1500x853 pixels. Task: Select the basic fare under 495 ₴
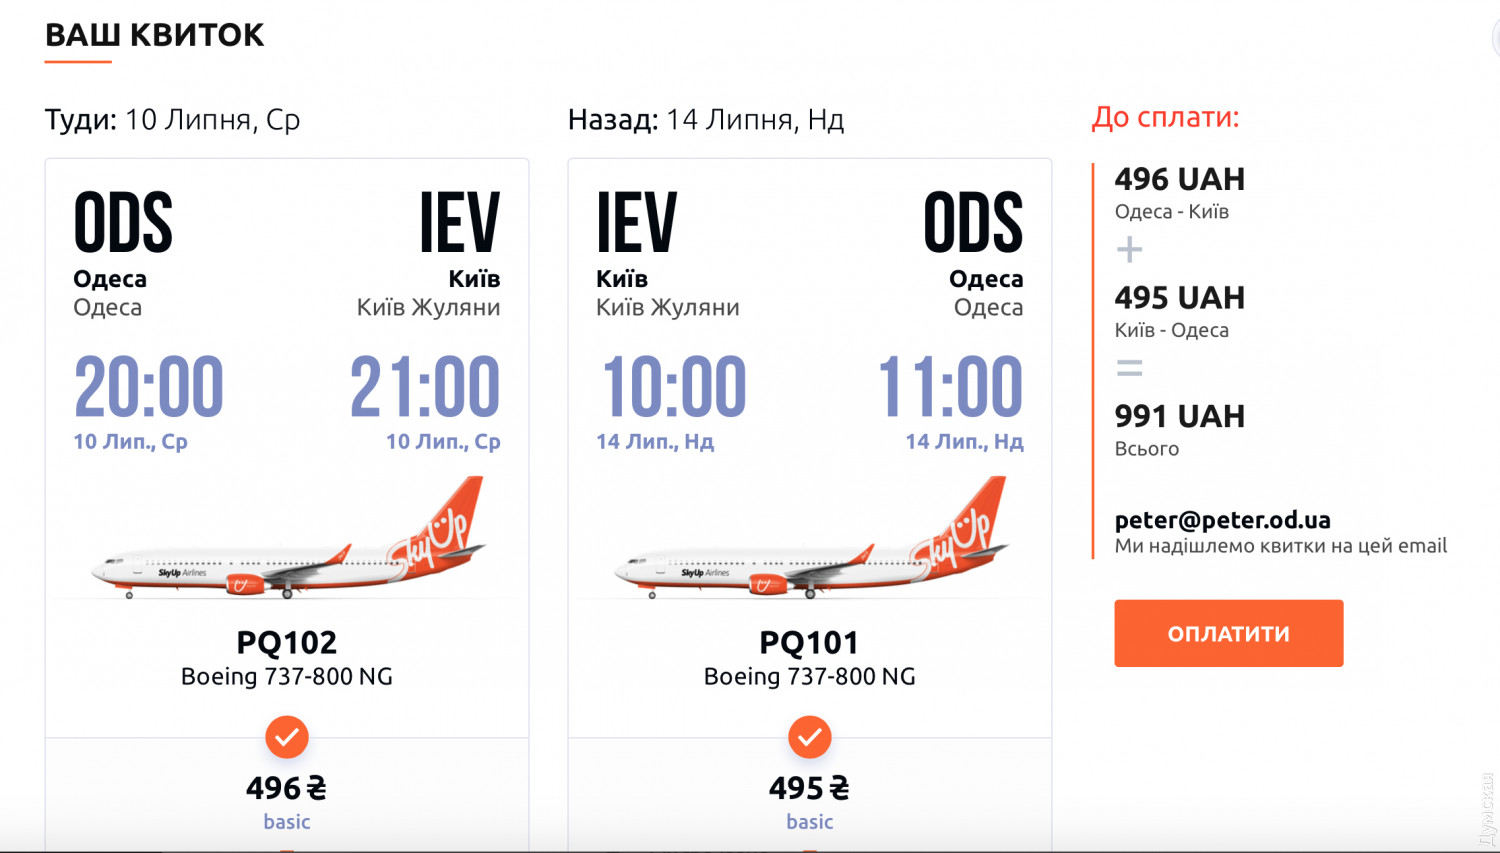pos(809,822)
